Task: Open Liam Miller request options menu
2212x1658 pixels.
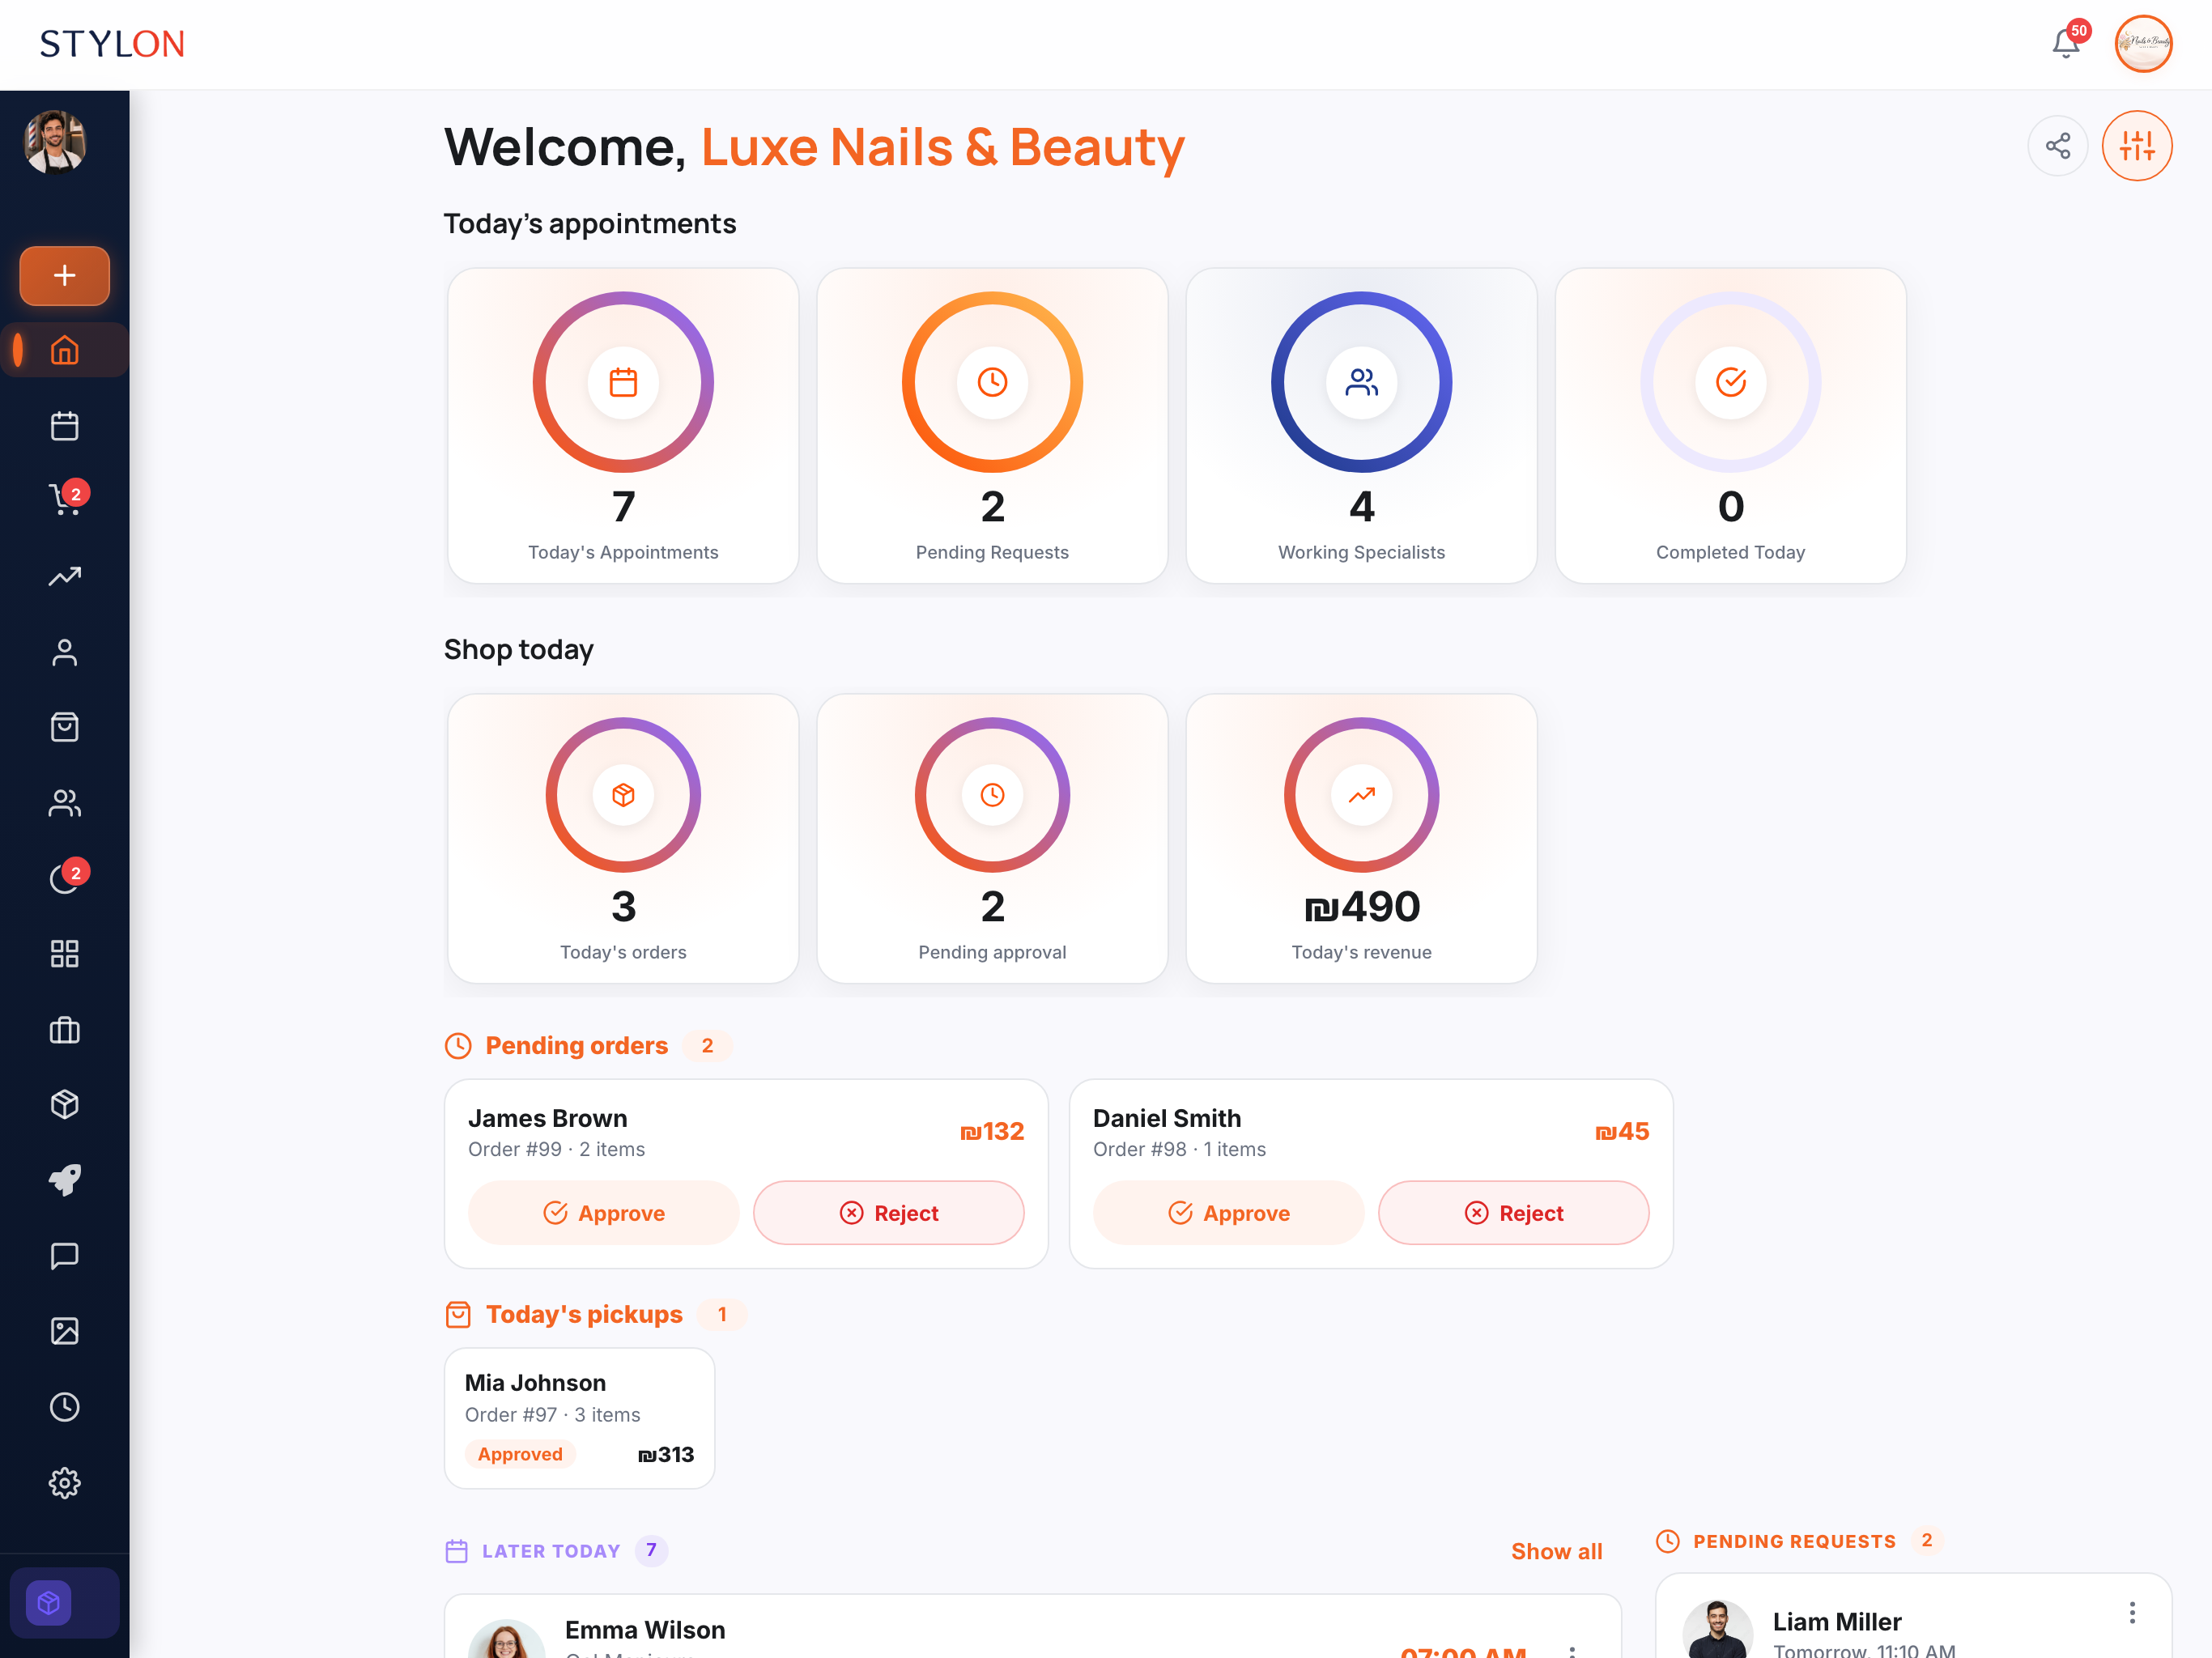Action: (2132, 1613)
